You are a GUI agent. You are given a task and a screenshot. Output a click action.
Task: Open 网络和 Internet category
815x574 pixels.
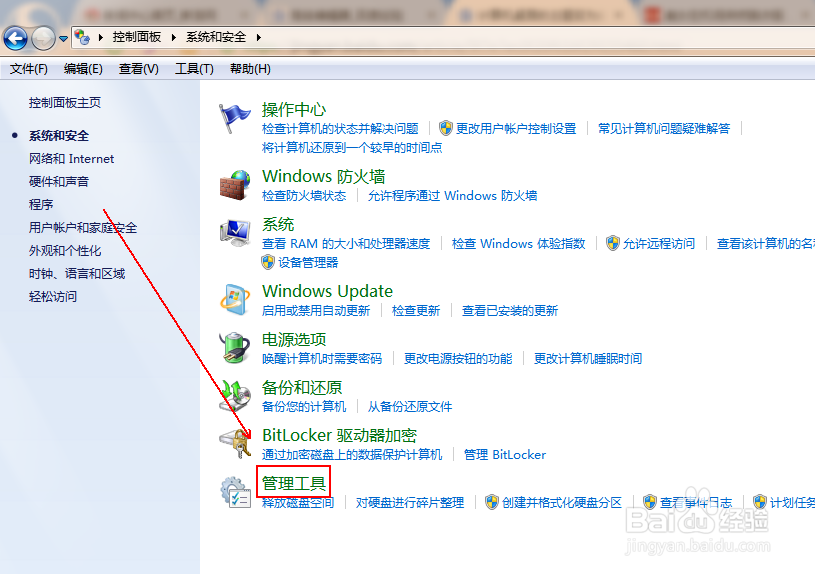tap(71, 159)
